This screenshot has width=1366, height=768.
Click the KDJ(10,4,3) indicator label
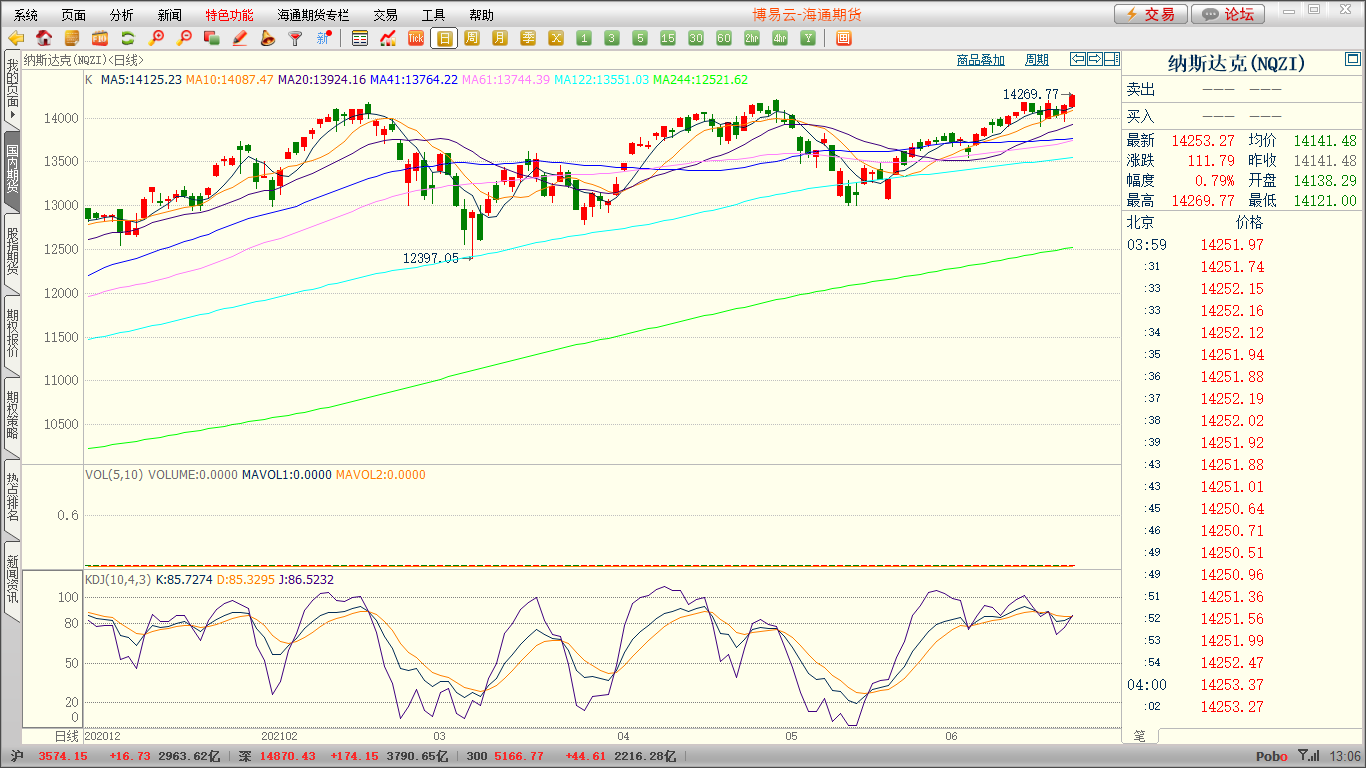click(x=119, y=580)
